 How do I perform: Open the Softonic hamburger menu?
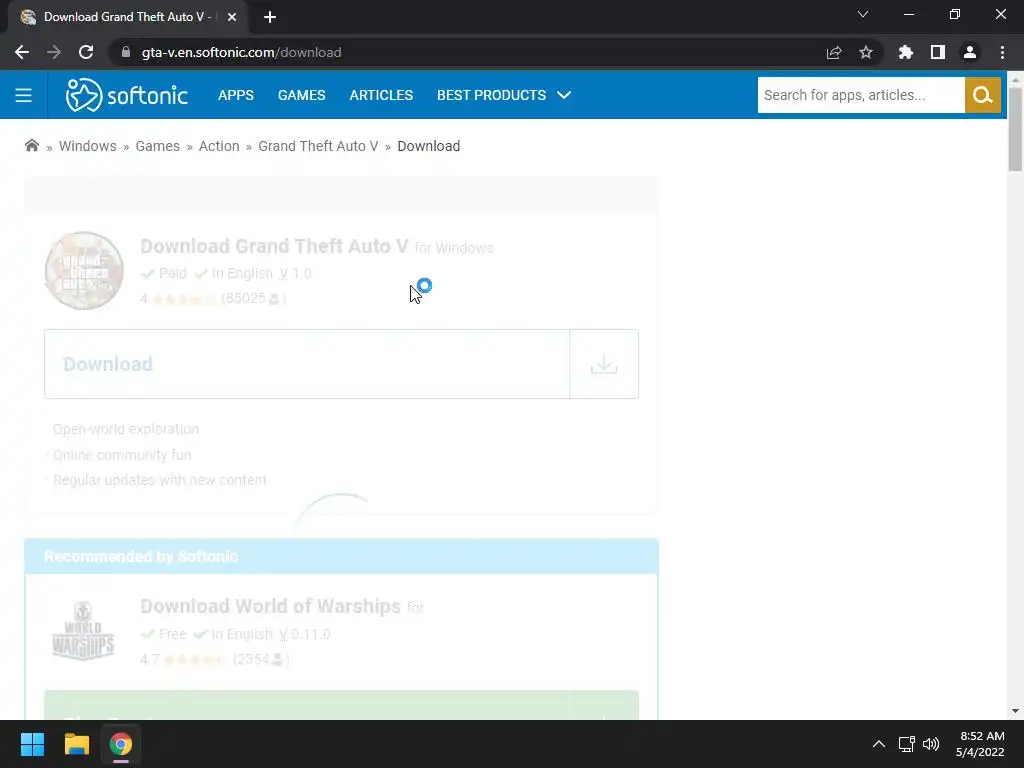tap(24, 95)
